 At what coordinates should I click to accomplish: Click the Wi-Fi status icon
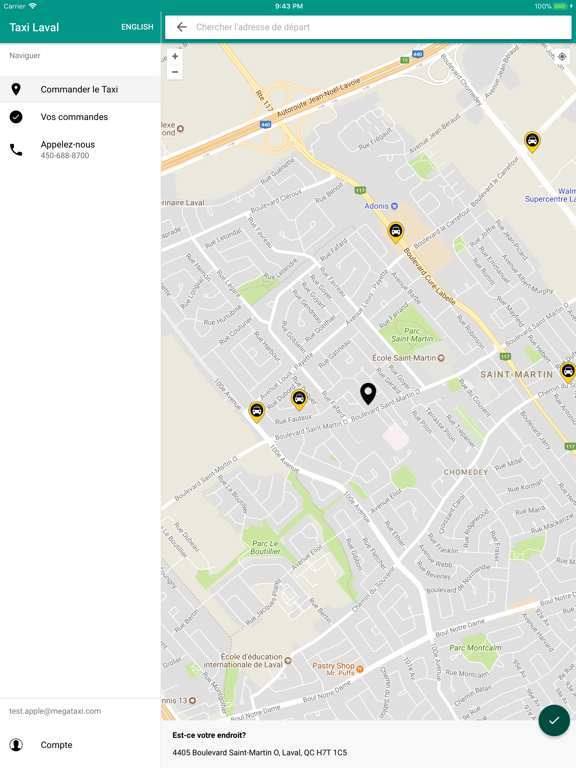pyautogui.click(x=33, y=6)
